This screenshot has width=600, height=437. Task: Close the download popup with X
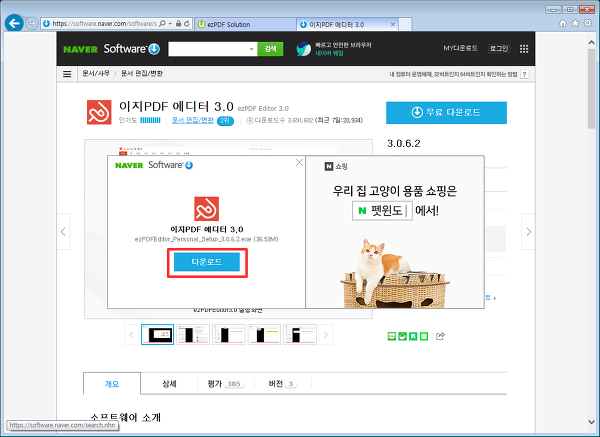299,163
